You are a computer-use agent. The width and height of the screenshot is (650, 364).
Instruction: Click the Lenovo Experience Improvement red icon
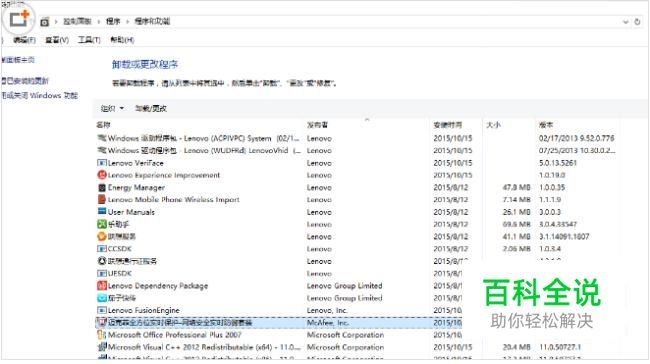tap(102, 175)
